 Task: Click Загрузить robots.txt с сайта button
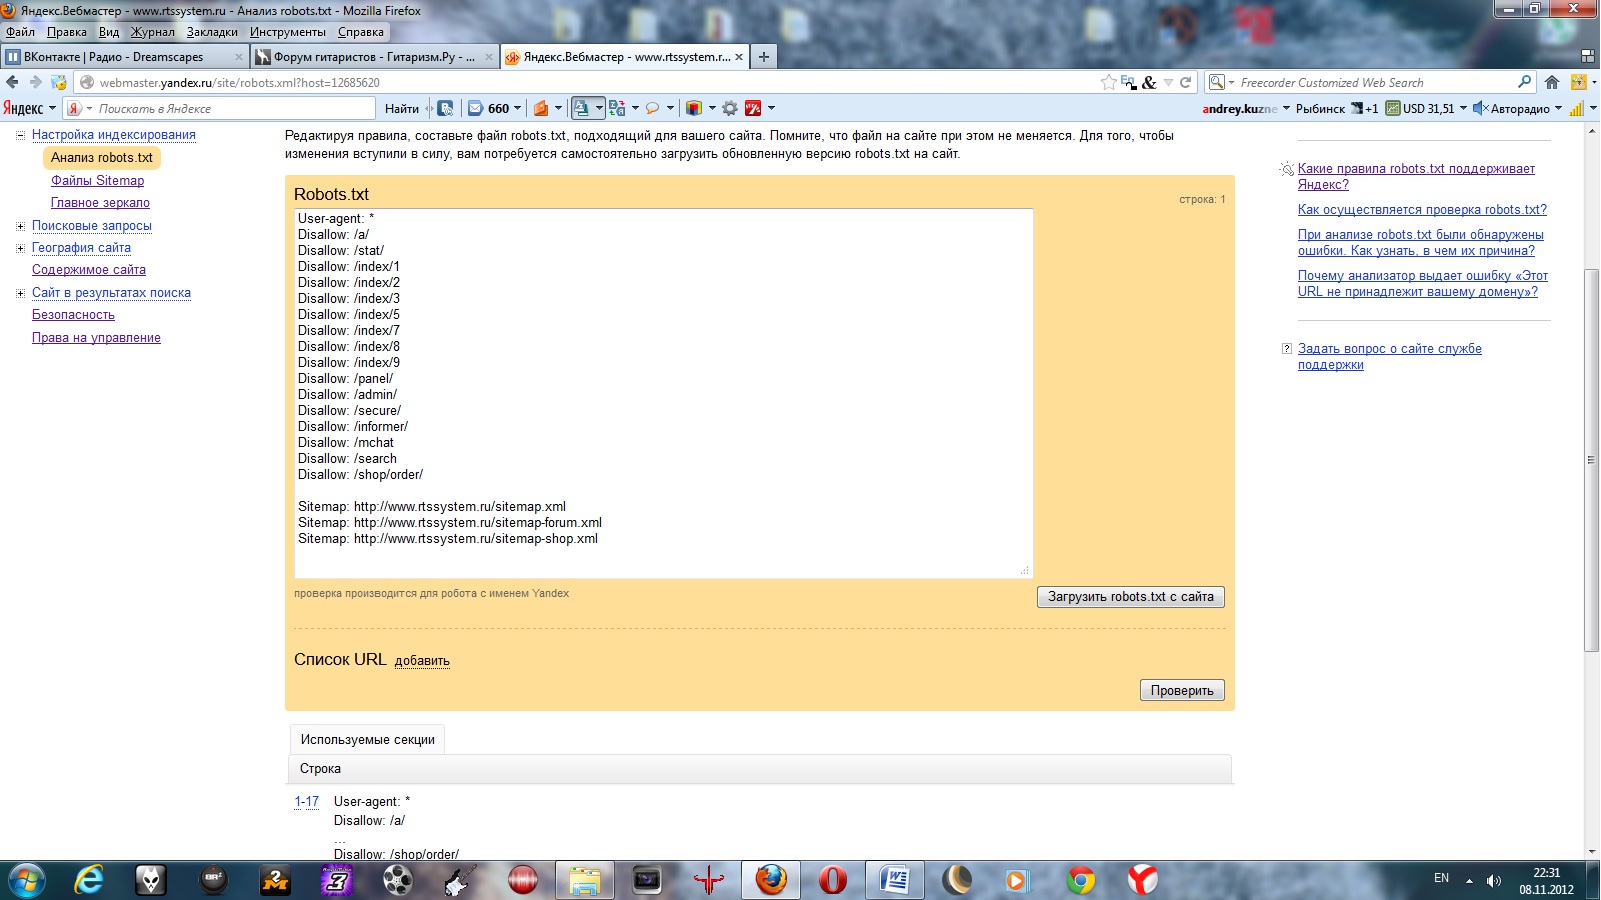point(1131,597)
